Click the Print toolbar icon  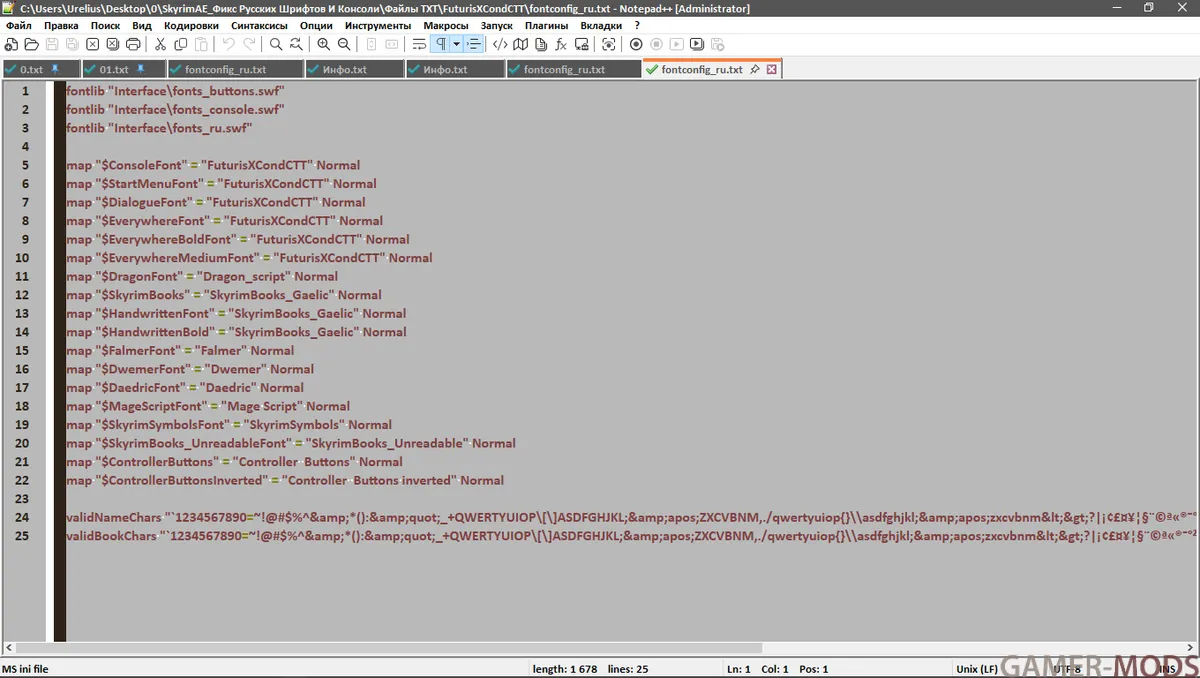coord(133,44)
